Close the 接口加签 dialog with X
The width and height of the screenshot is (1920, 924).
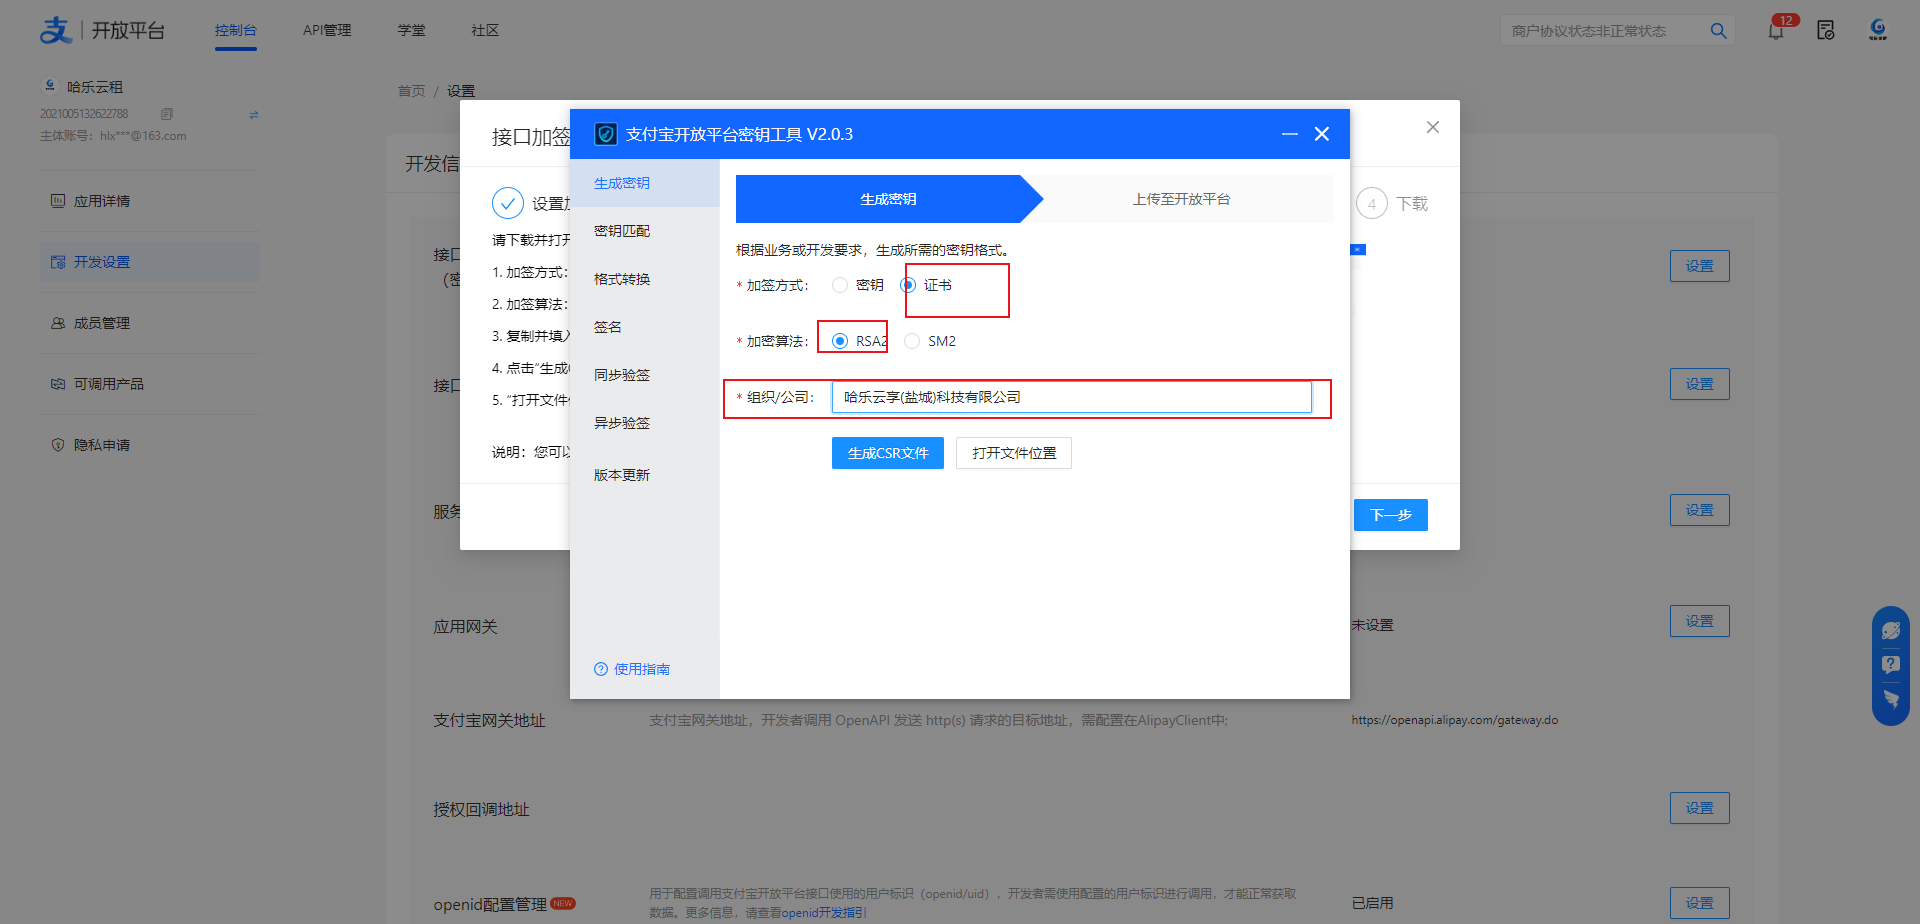[1433, 127]
